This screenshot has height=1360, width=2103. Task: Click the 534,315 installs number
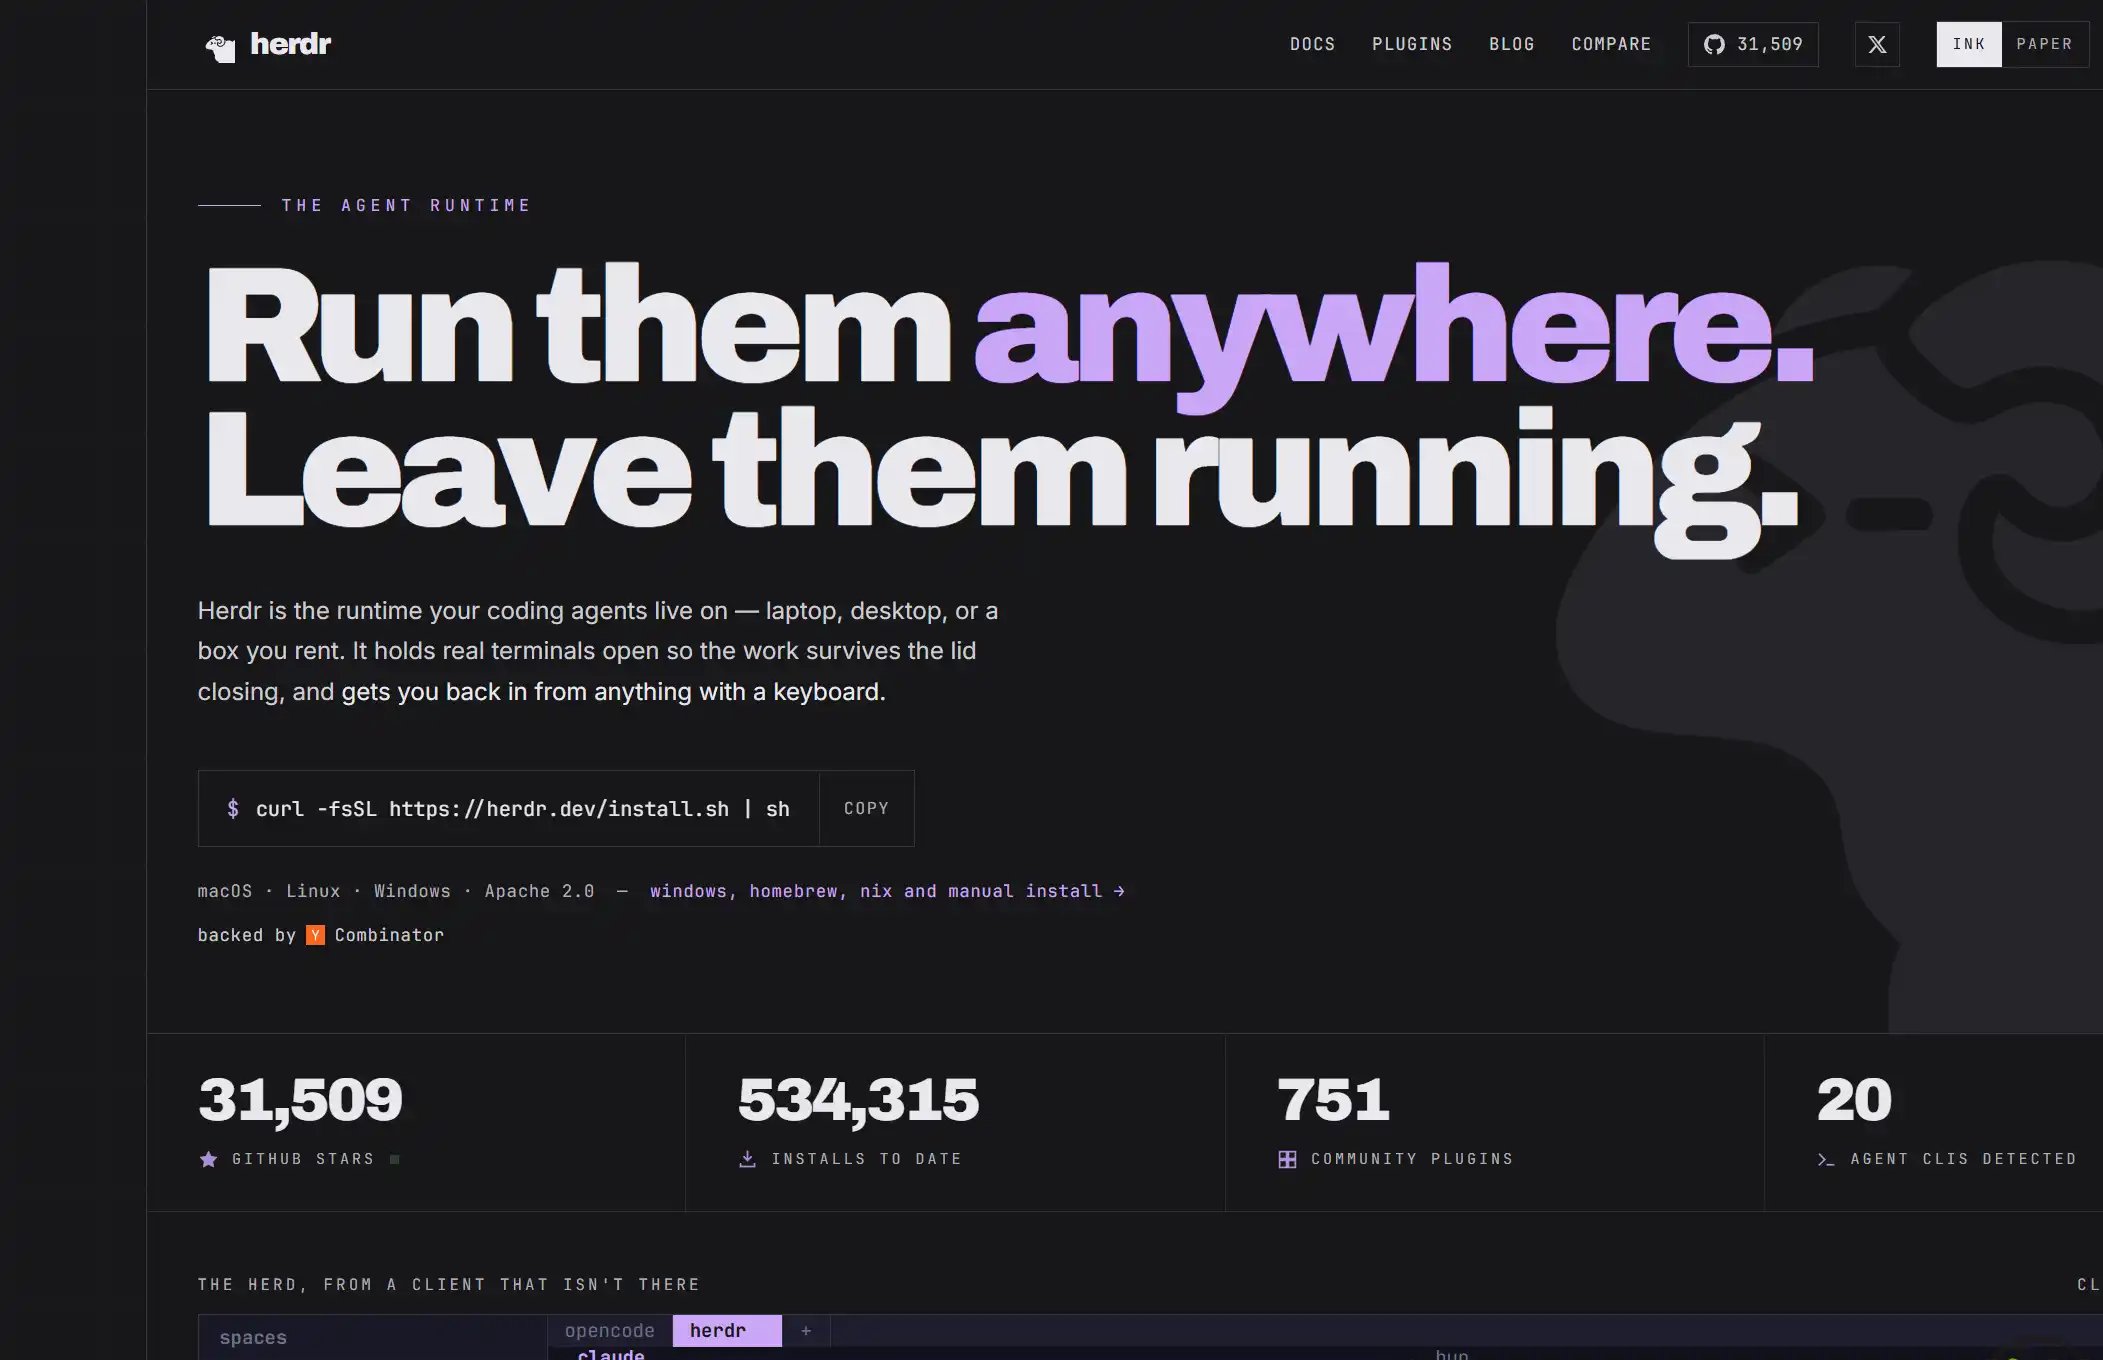[x=858, y=1100]
